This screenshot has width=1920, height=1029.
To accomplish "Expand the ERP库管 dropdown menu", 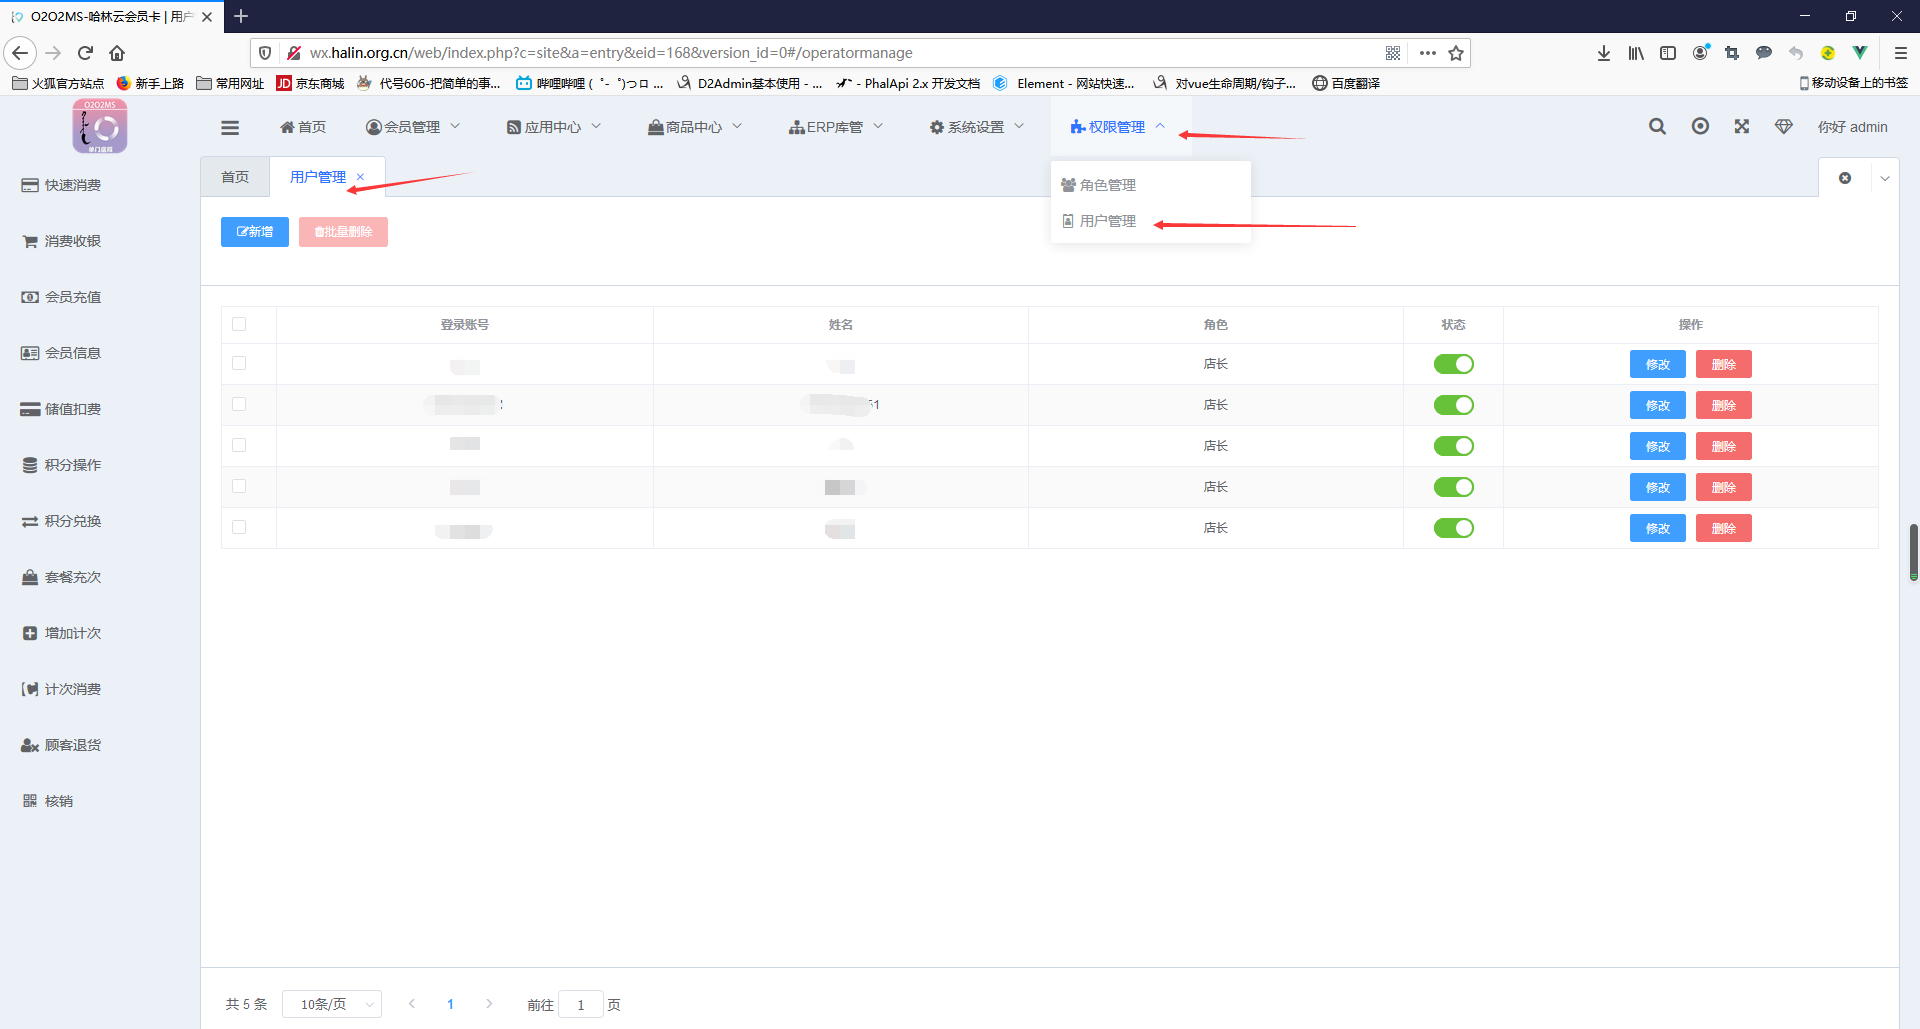I will pyautogui.click(x=836, y=127).
